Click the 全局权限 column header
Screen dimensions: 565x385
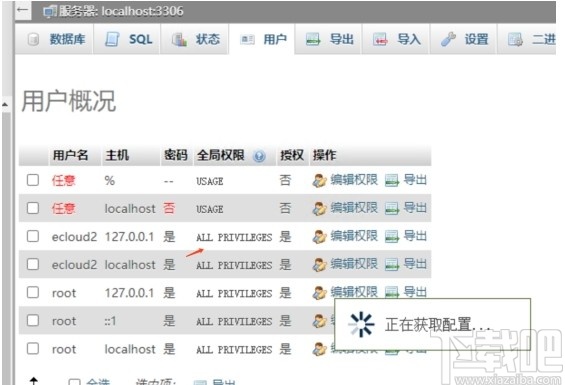[221, 155]
